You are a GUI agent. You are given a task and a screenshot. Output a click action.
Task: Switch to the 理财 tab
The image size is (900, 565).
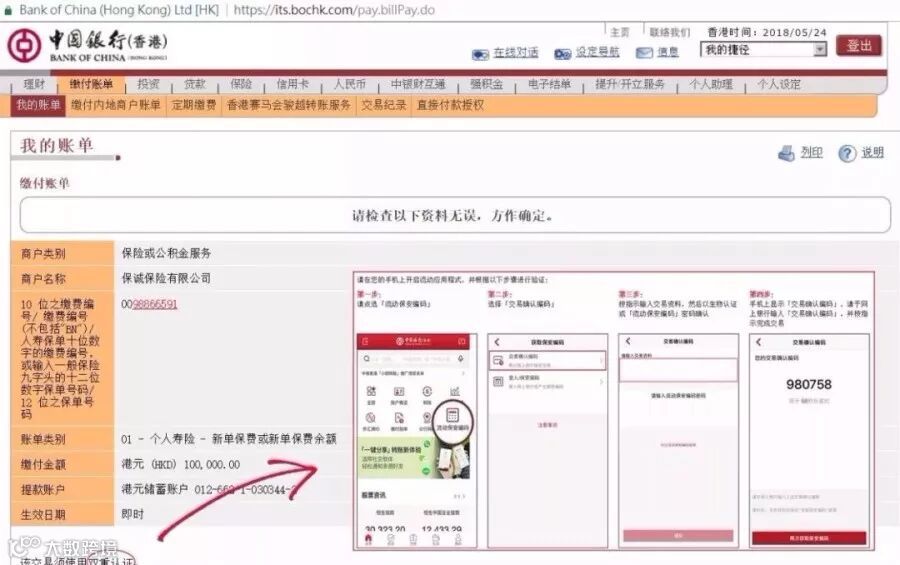click(34, 84)
